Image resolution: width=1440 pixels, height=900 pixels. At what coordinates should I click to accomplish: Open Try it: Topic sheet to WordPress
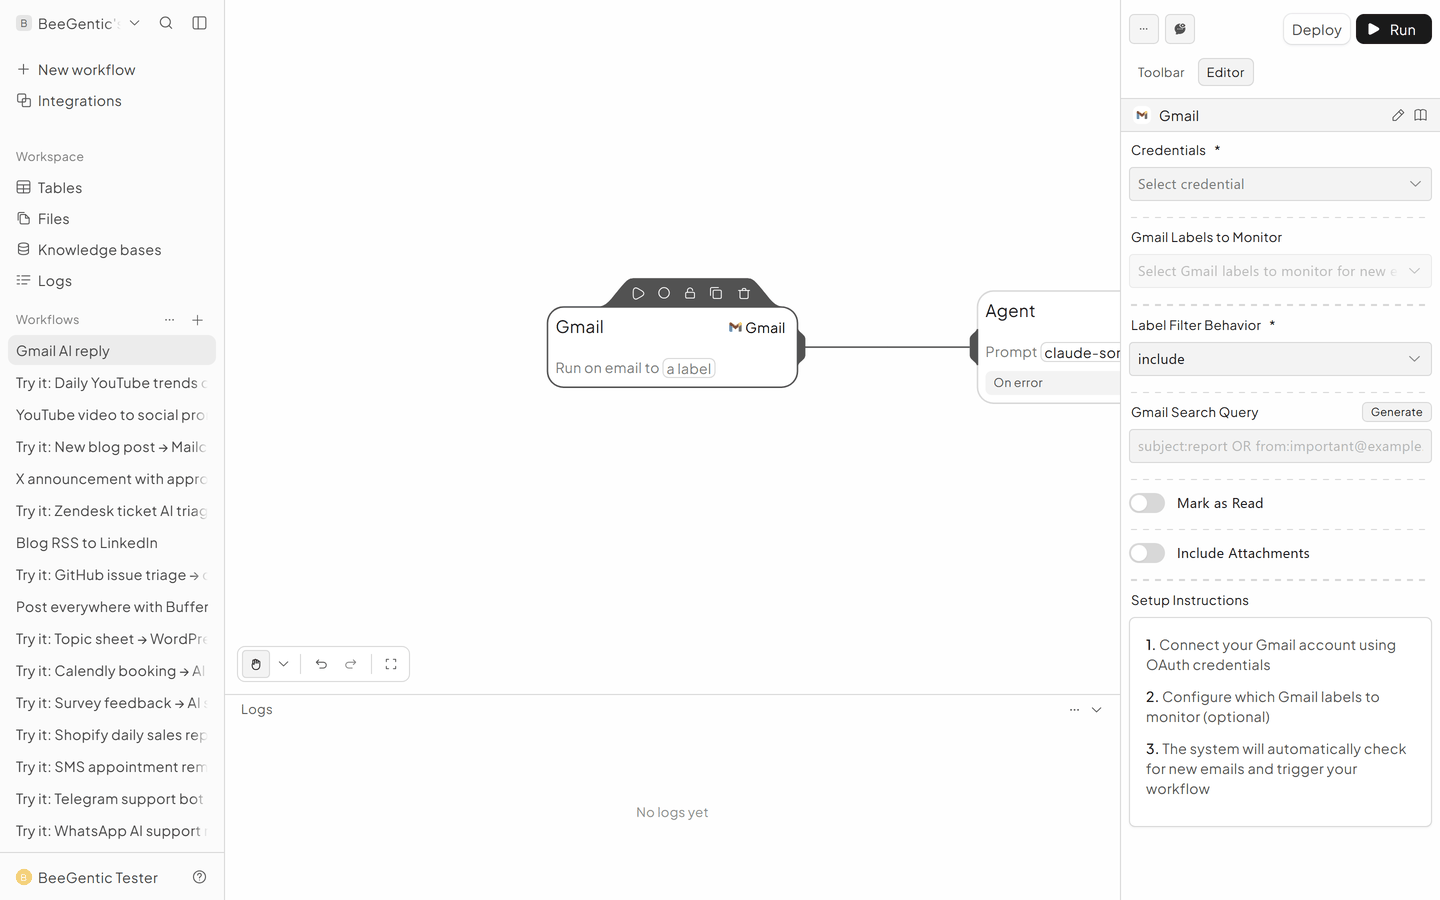[112, 639]
